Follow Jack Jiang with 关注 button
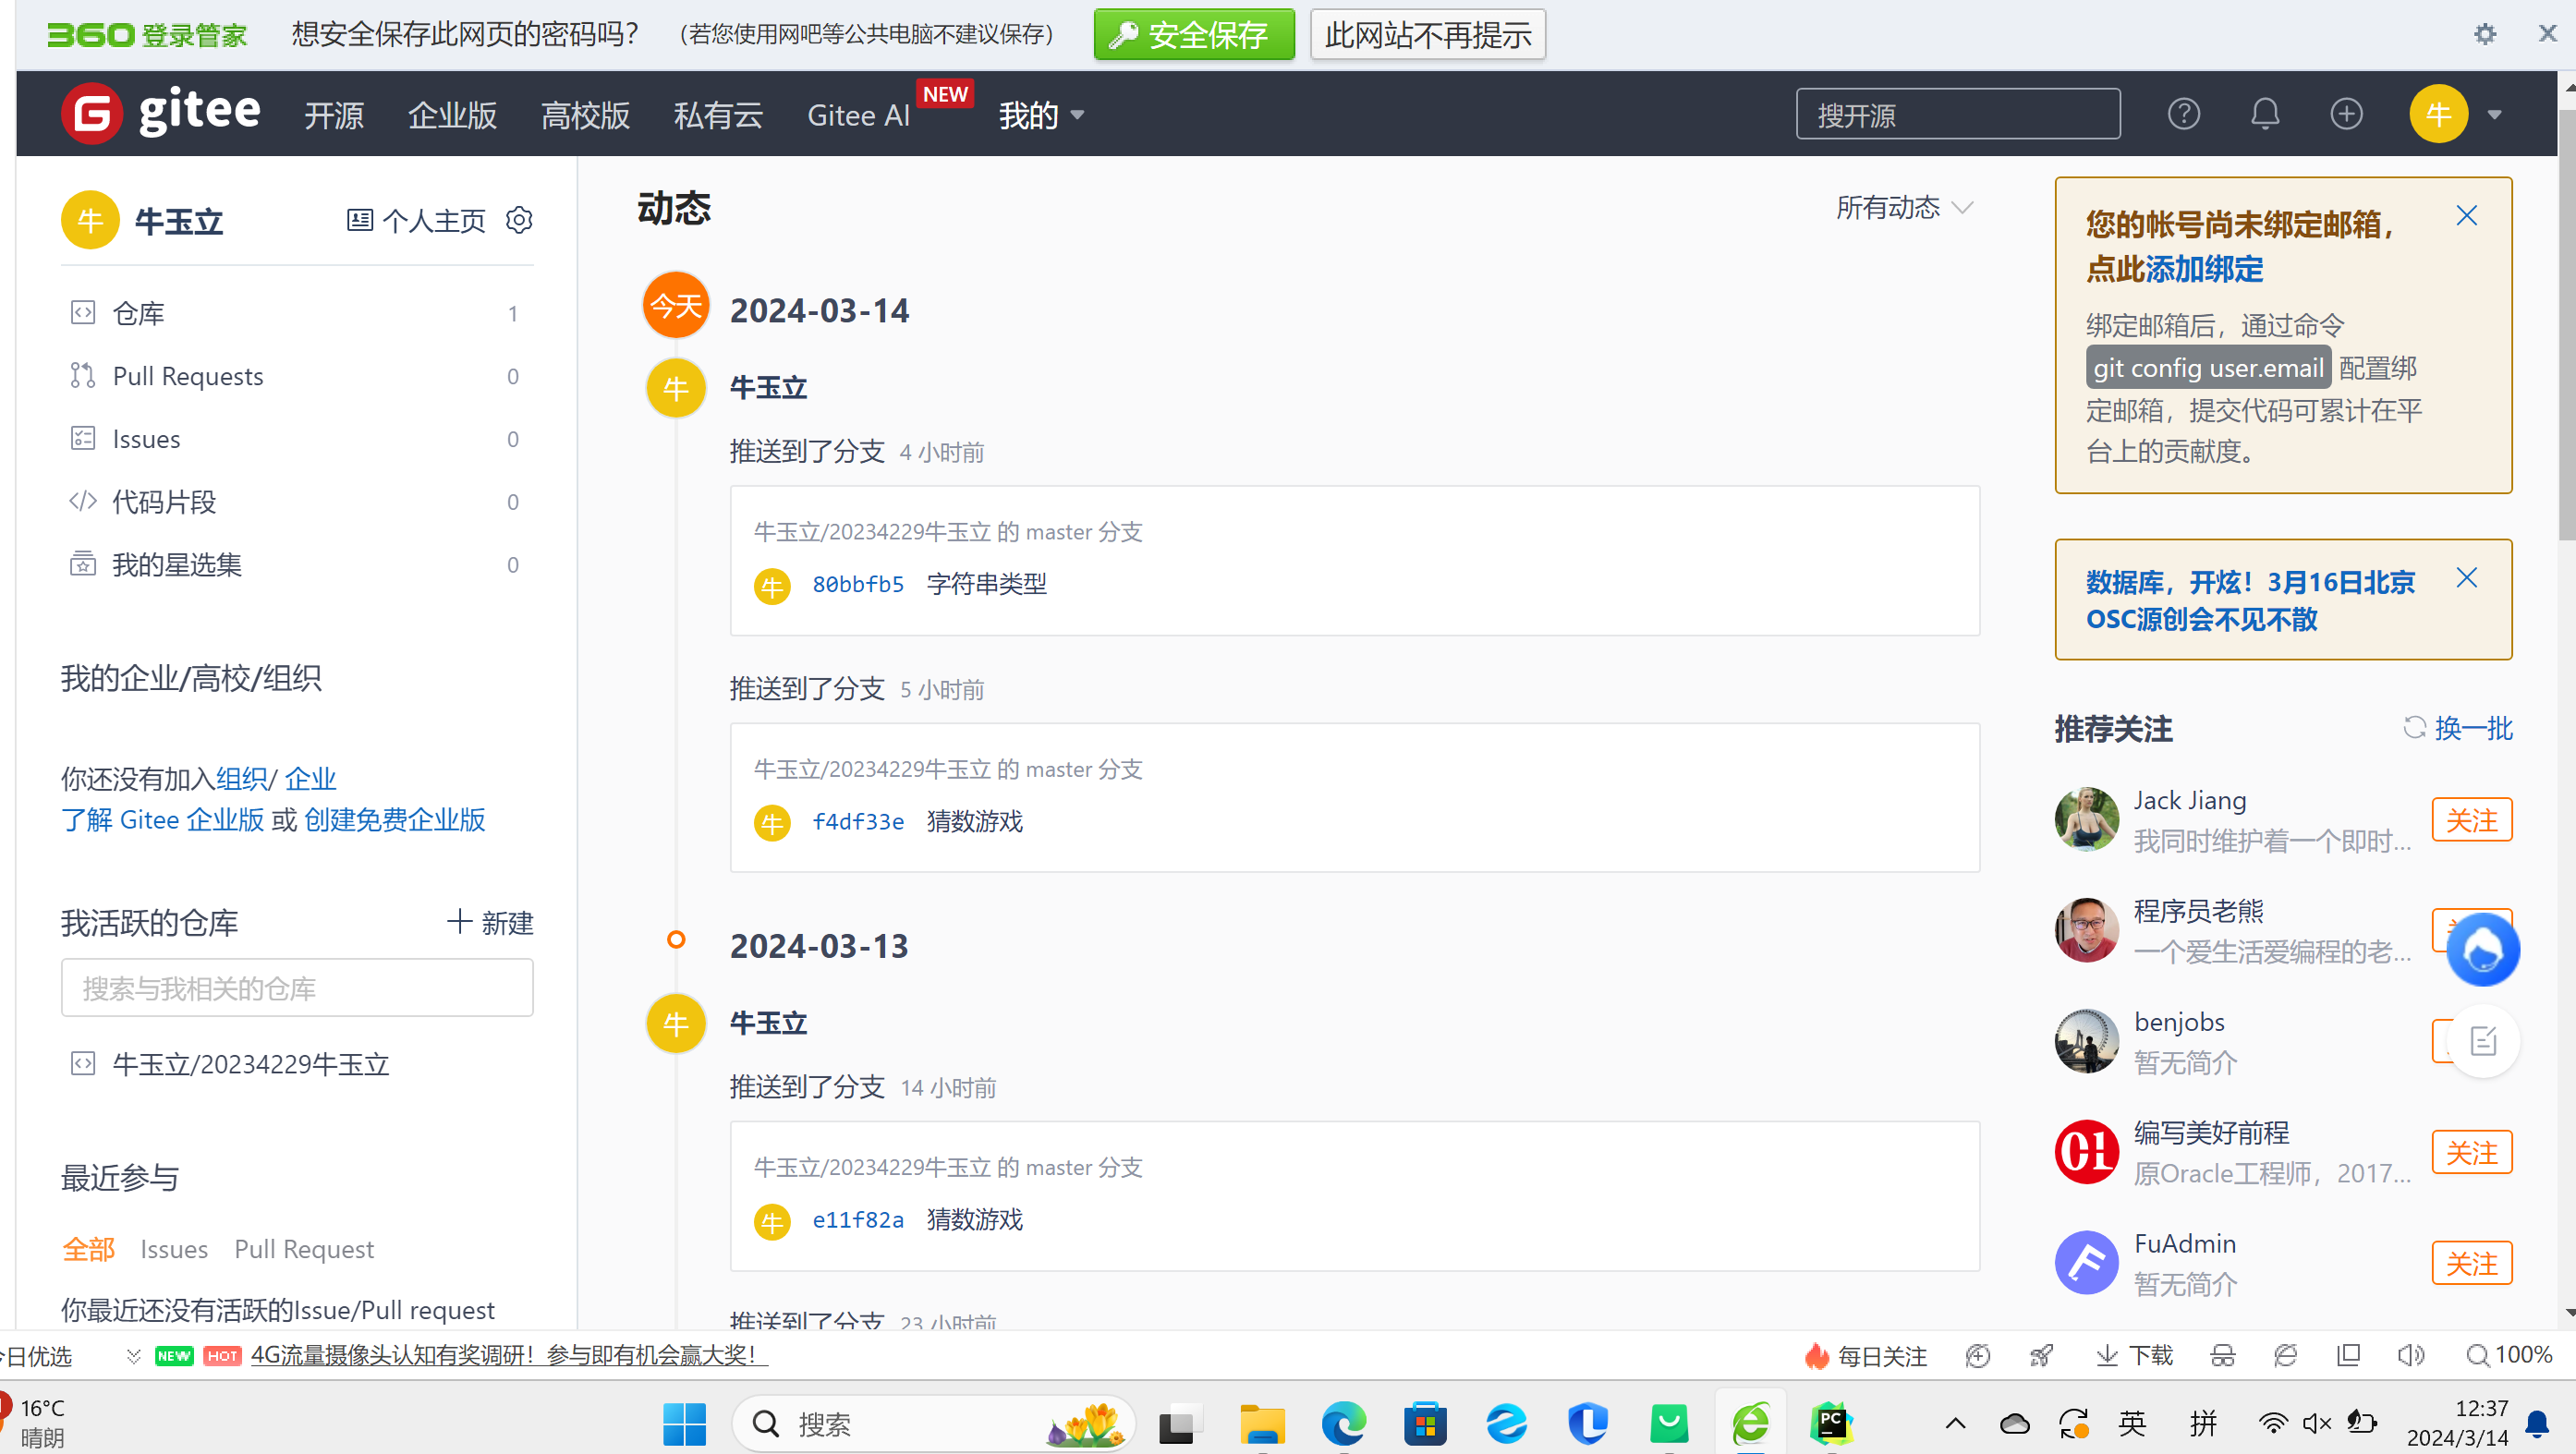 tap(2471, 820)
